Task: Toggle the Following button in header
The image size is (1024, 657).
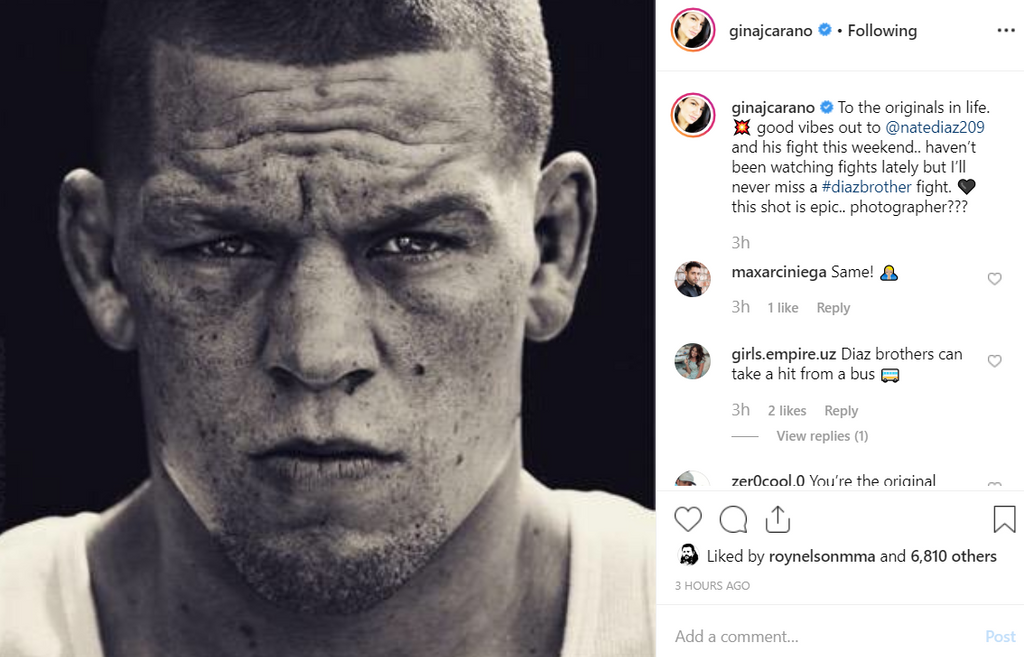Action: click(x=882, y=31)
